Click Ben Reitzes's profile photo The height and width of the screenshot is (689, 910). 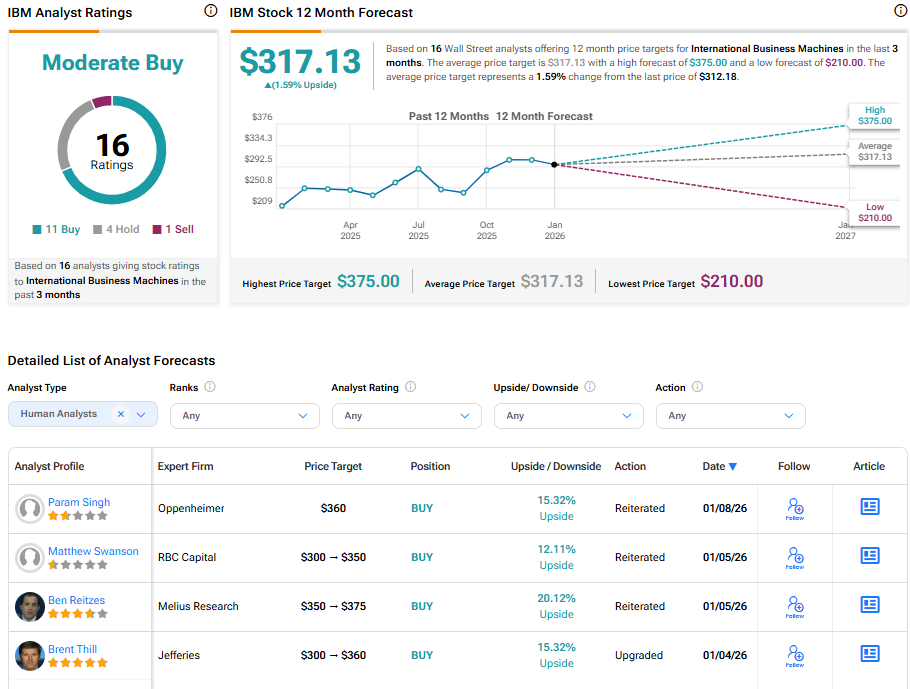coord(30,607)
